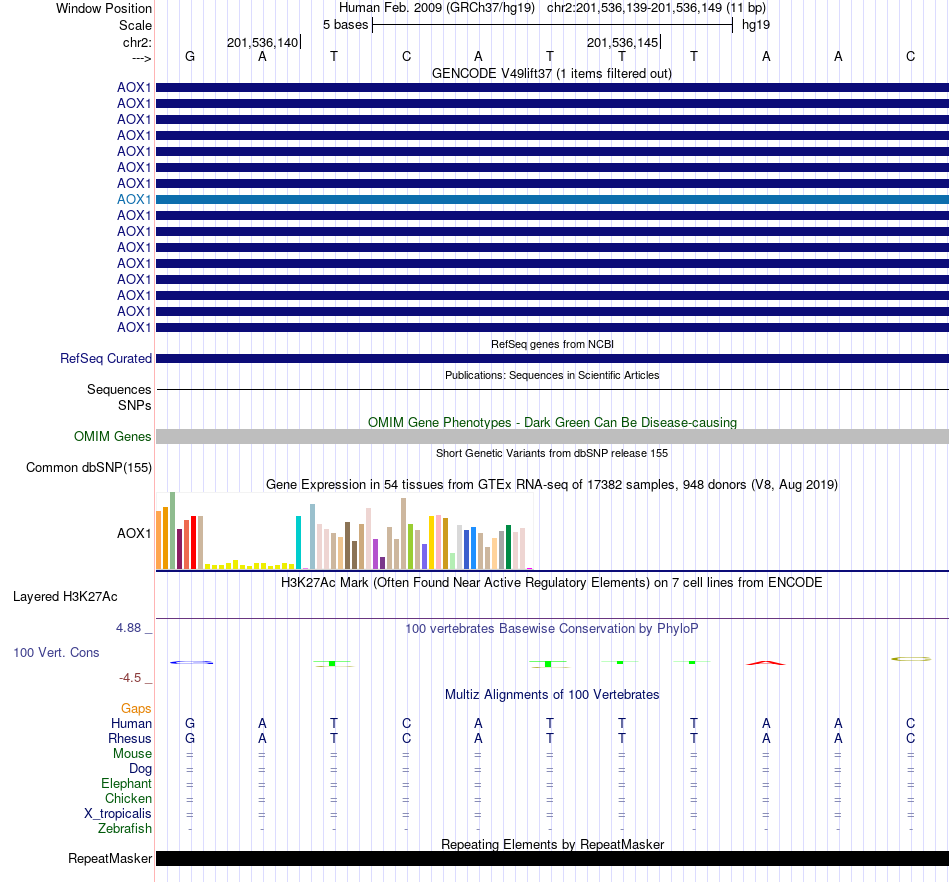The height and width of the screenshot is (882, 950).
Task: Click the SNPs track label
Action: click(135, 405)
